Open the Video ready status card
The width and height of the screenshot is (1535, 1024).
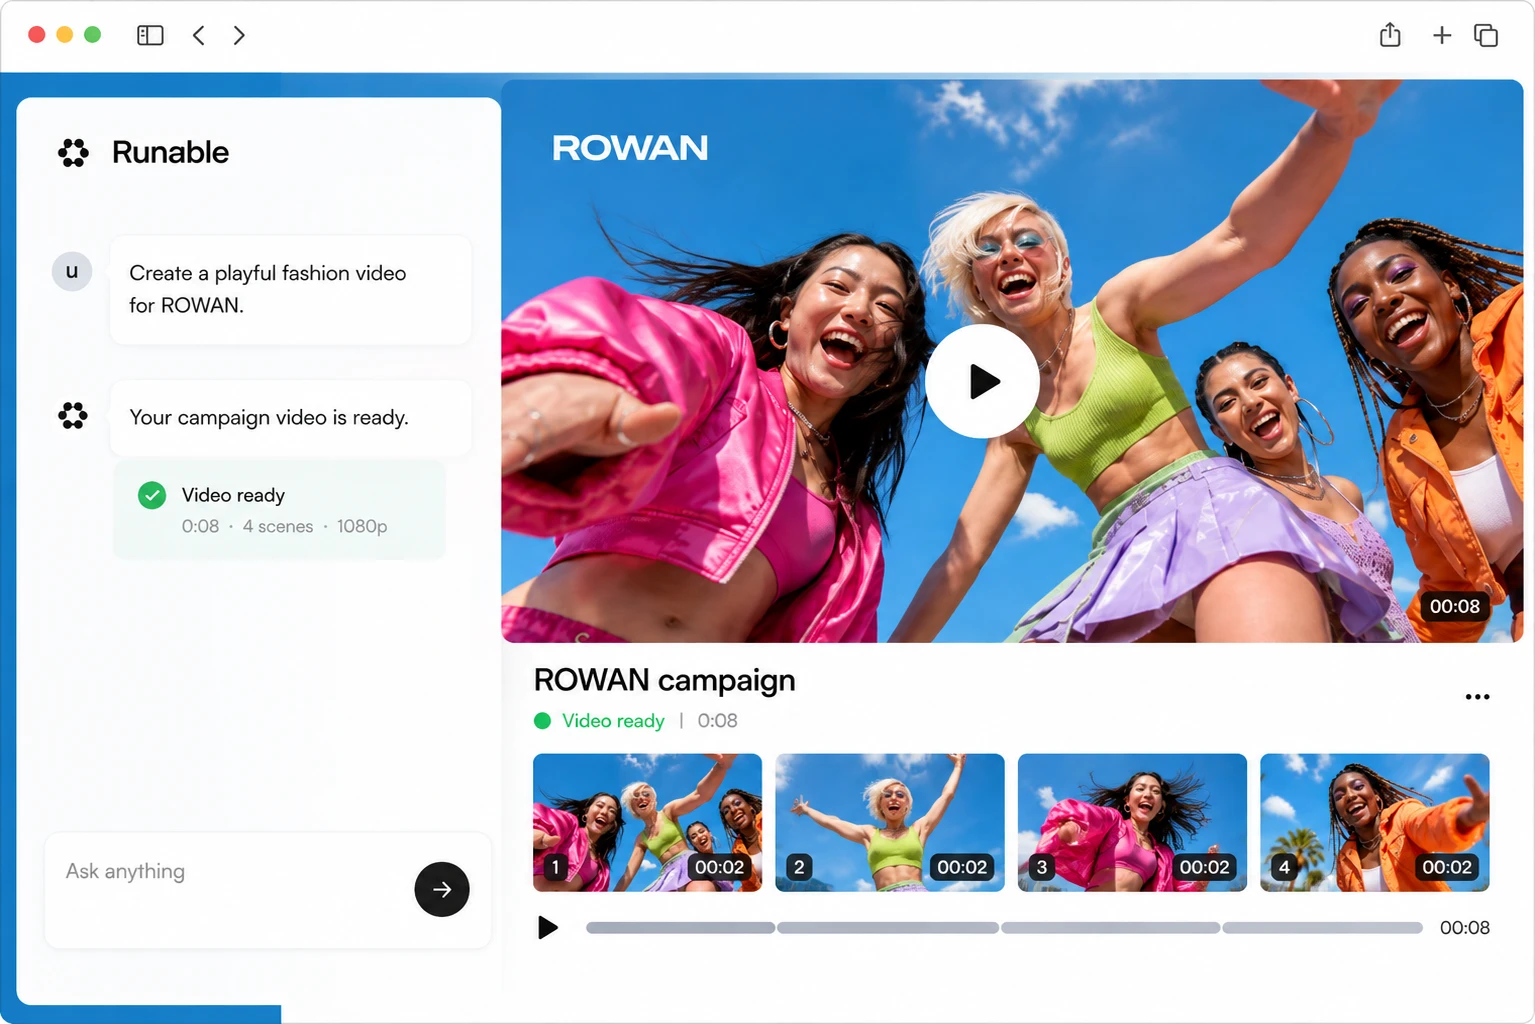click(x=279, y=510)
